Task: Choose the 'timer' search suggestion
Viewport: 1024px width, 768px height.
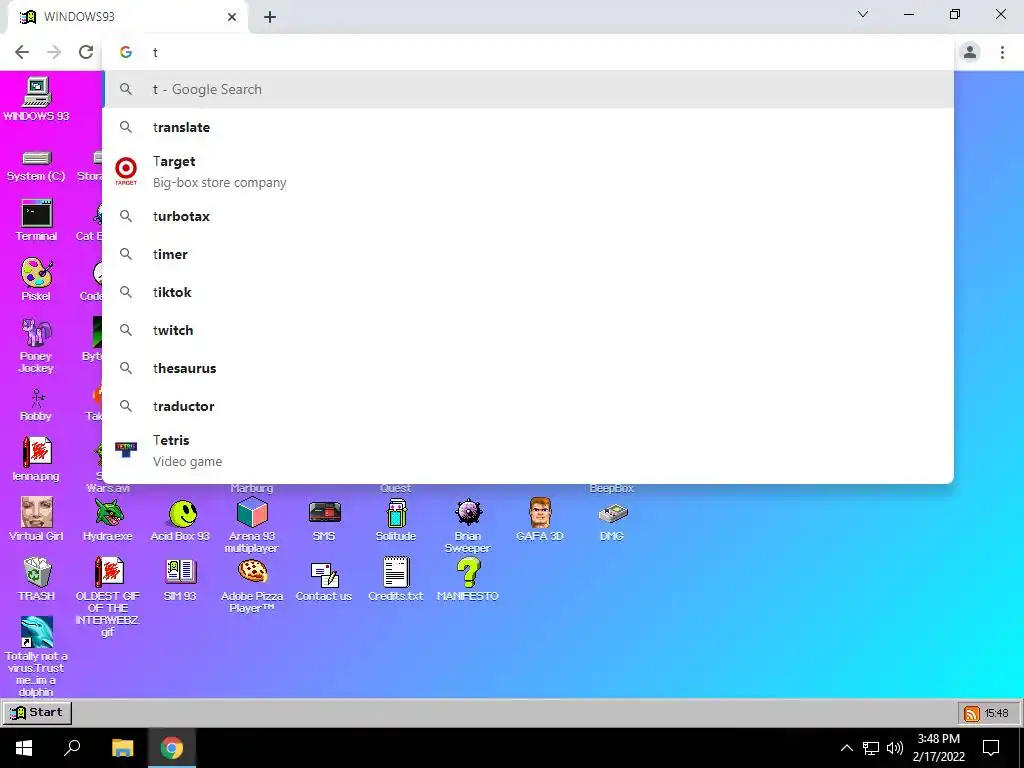Action: pyautogui.click(x=528, y=254)
